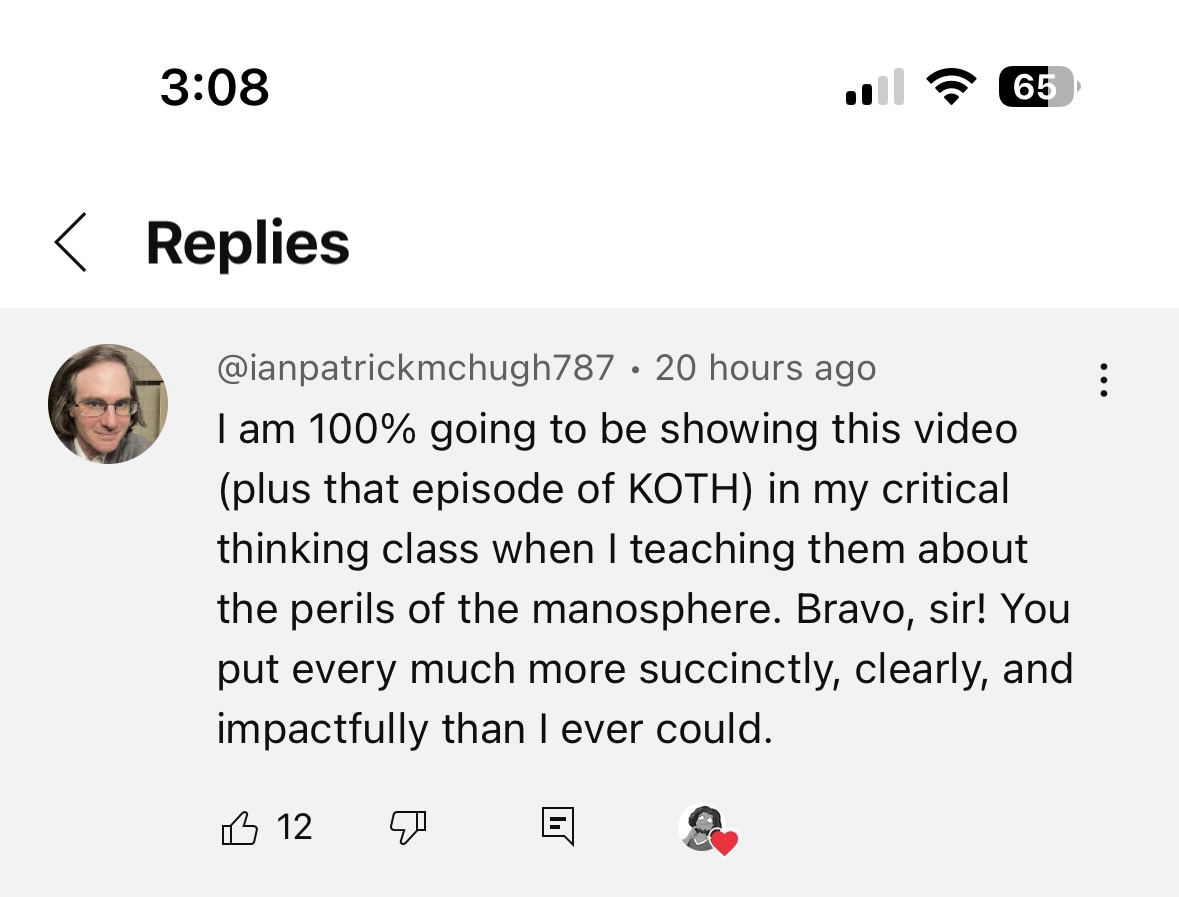Reply to the comment using the reply icon
1179x897 pixels.
[x=558, y=827]
